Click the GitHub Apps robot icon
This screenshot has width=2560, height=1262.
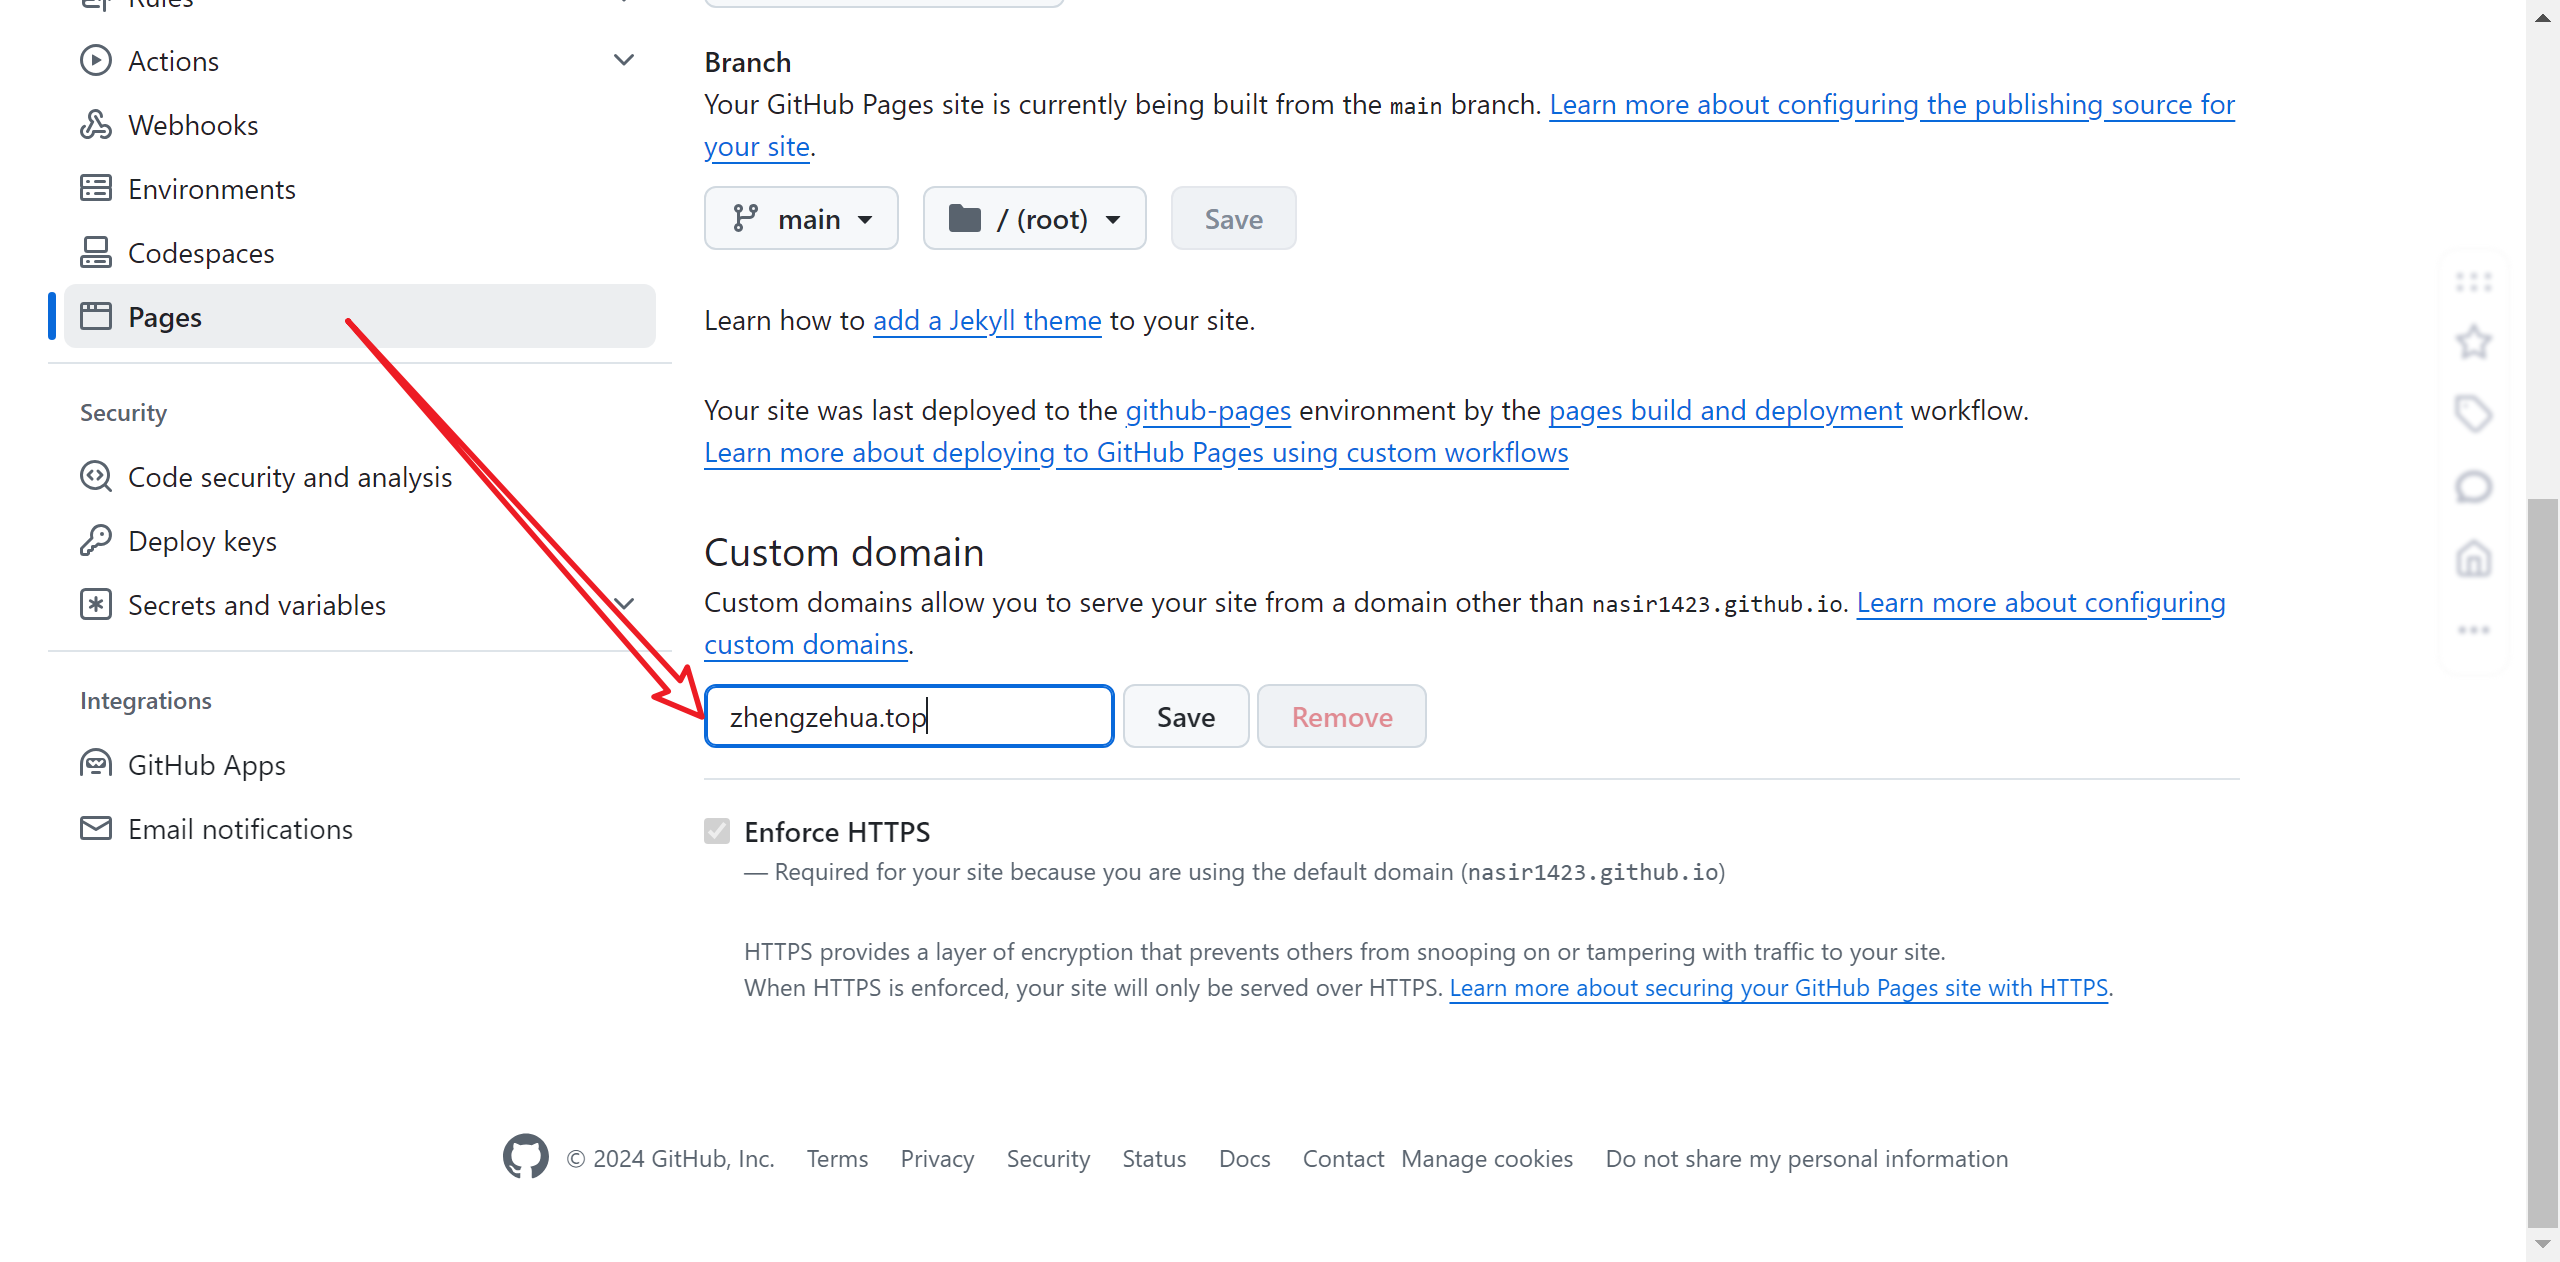click(96, 764)
